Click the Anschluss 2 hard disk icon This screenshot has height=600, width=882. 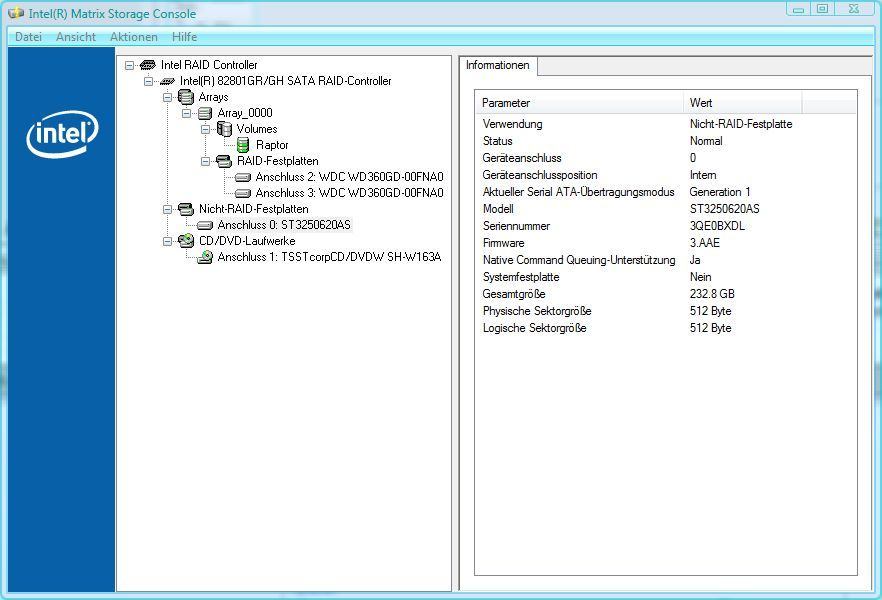(x=243, y=178)
